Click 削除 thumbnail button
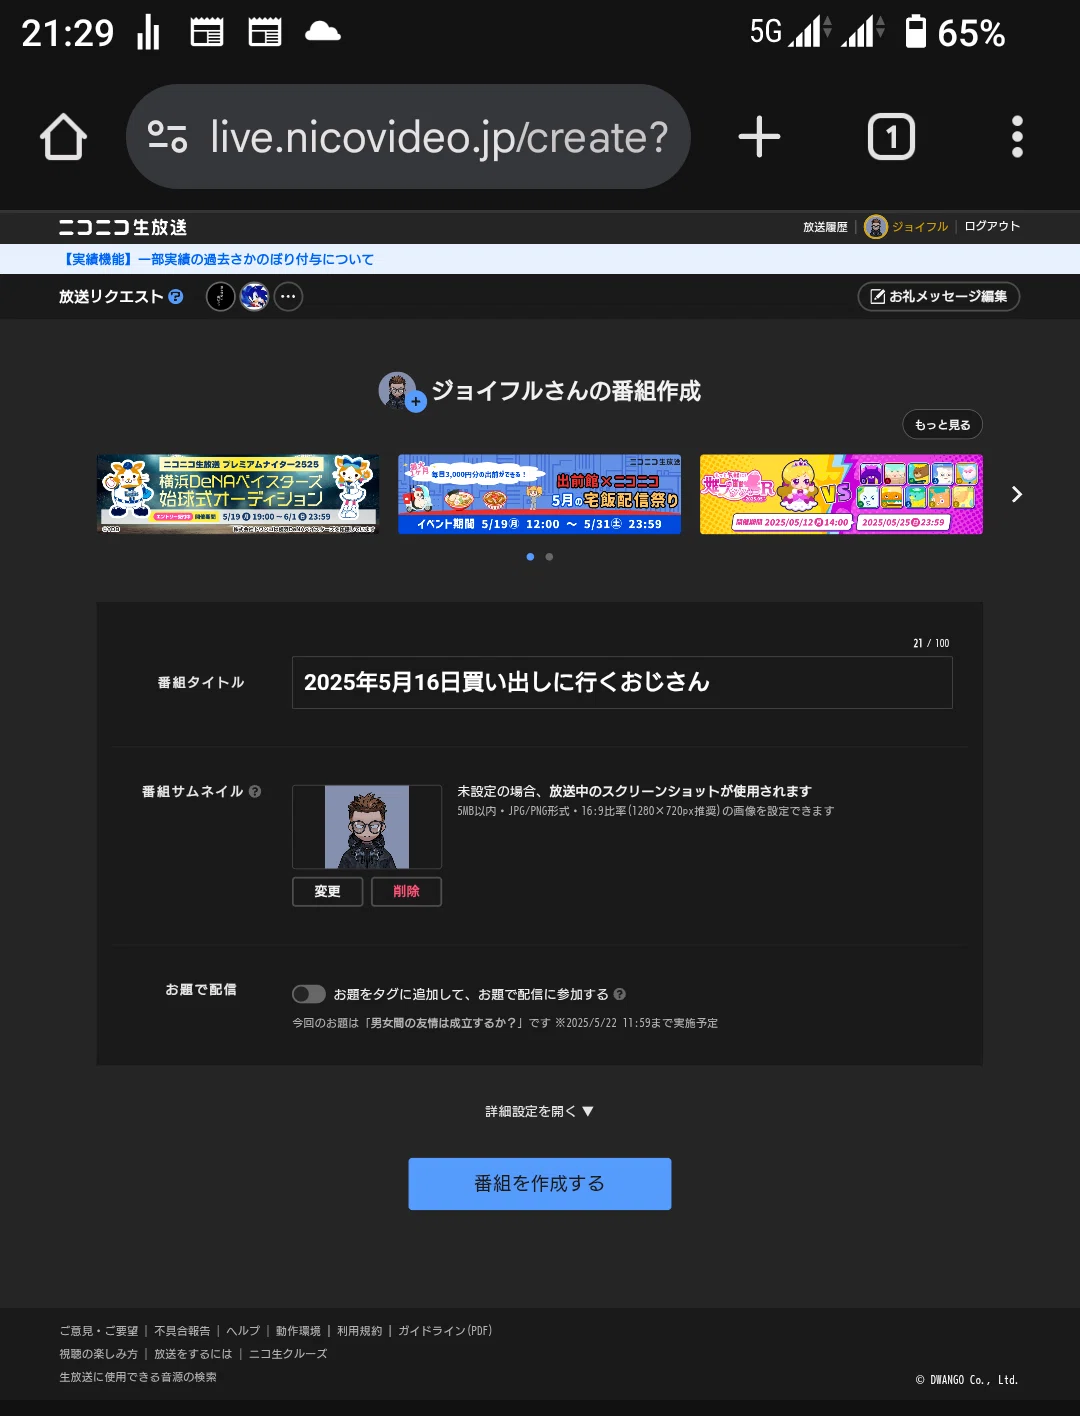1080x1416 pixels. 406,891
